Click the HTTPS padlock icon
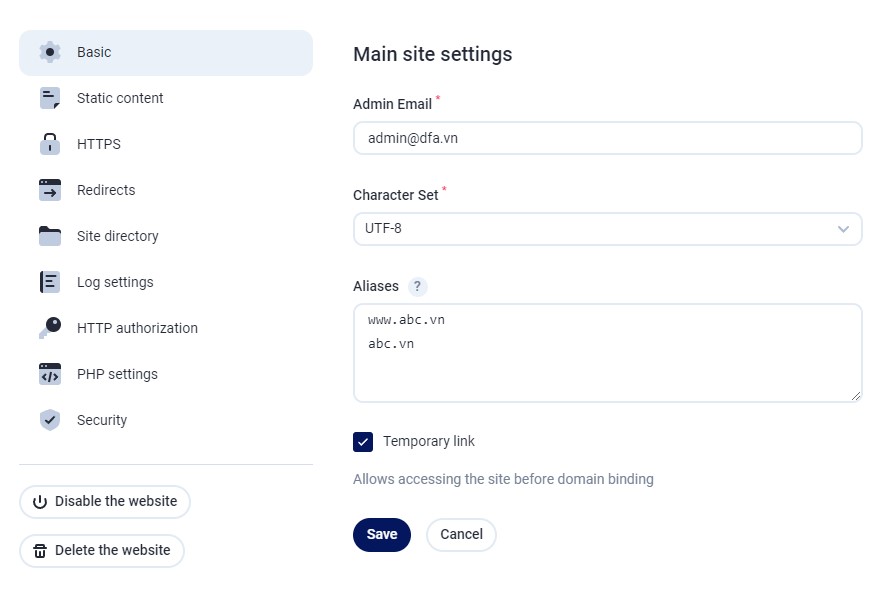Viewport: 894px width, 611px height. tap(50, 144)
